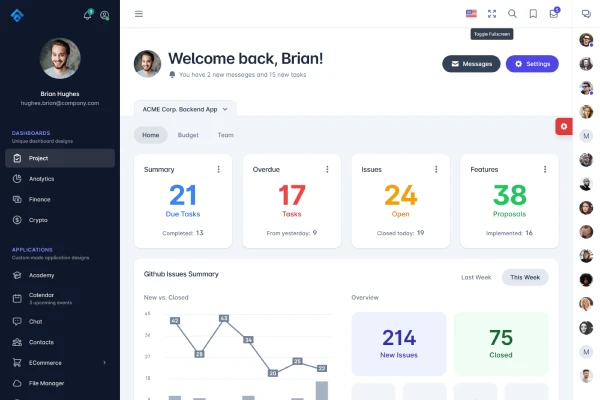Open Issues card options menu
This screenshot has height=400, width=600.
tap(436, 170)
